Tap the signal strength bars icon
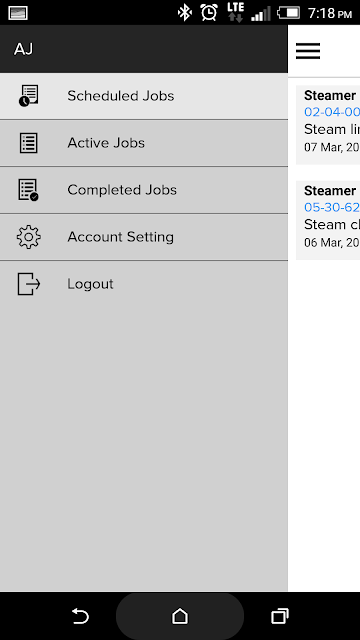The height and width of the screenshot is (640, 360). tap(261, 13)
